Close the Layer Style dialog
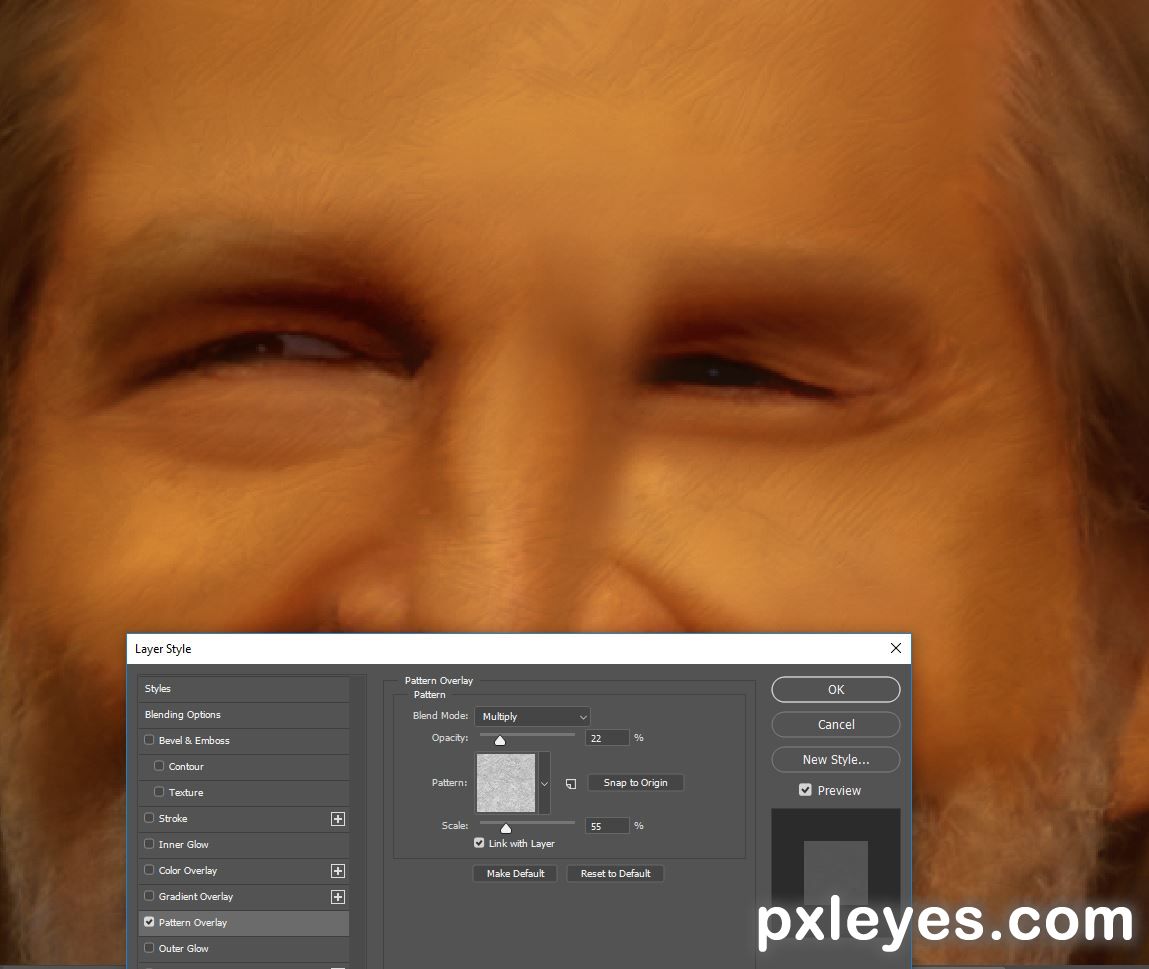 pos(895,648)
